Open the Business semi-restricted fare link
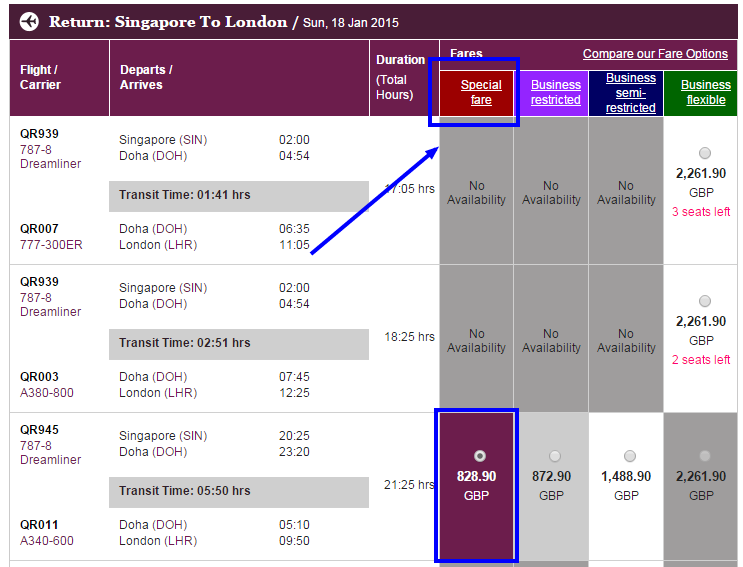This screenshot has width=743, height=567. [630, 93]
